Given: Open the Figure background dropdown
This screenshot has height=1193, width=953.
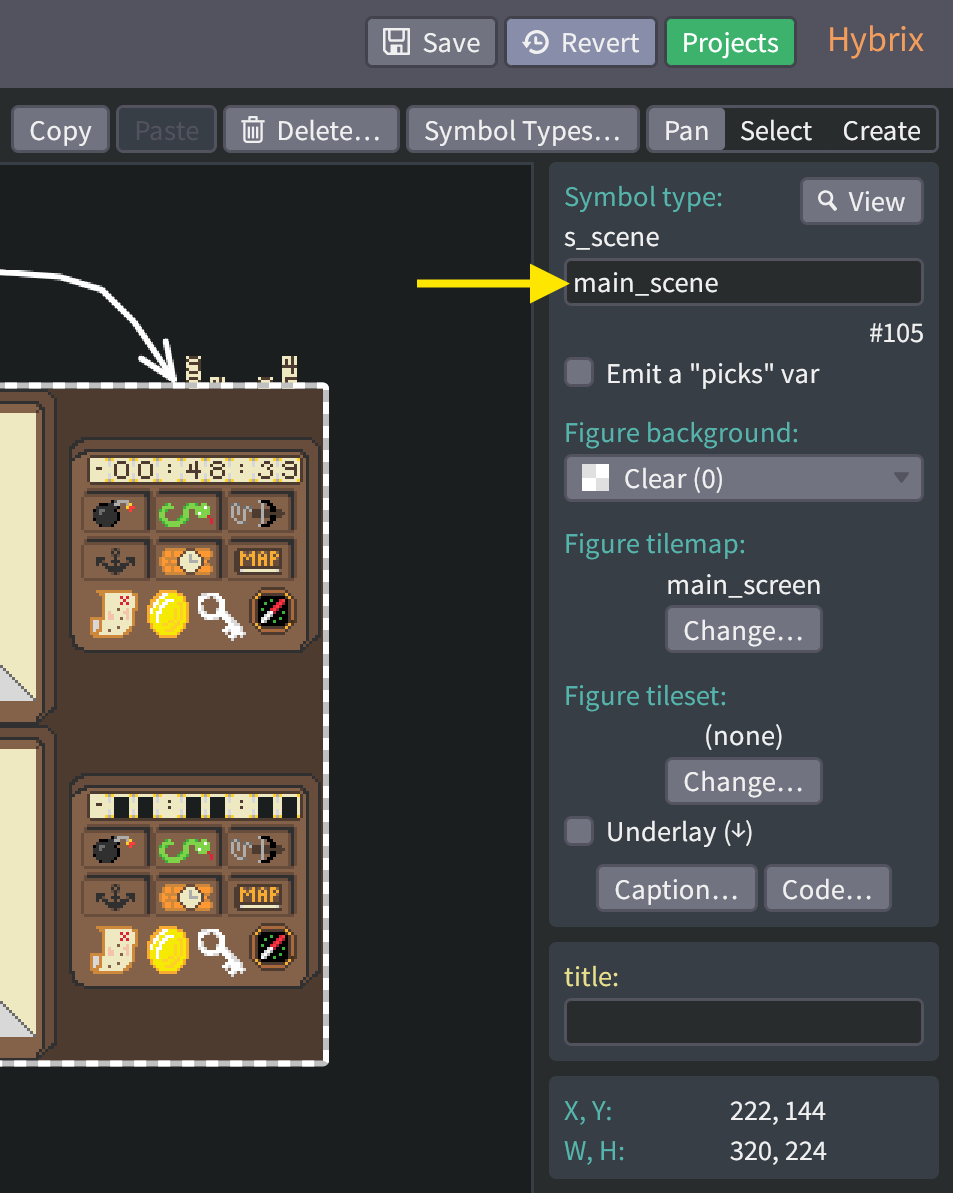Looking at the screenshot, I should [743, 478].
